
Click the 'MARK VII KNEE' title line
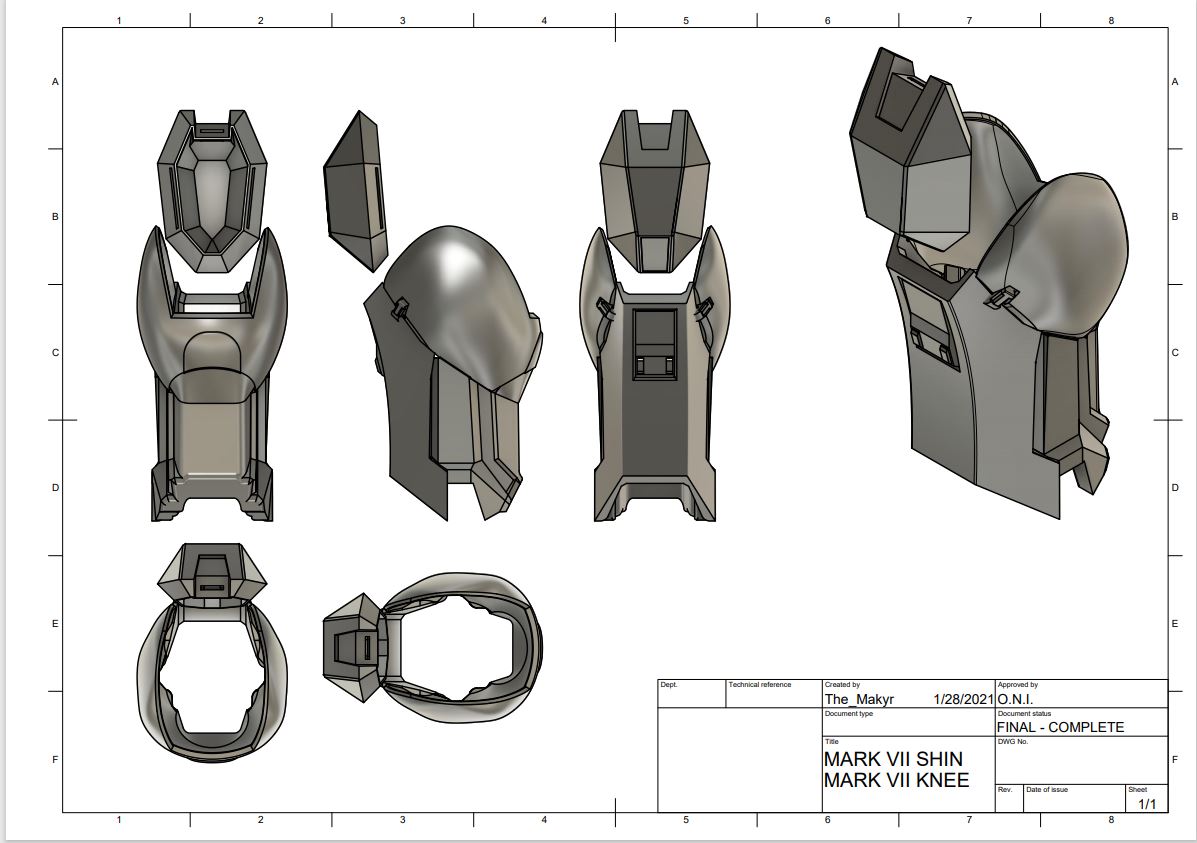tap(896, 780)
